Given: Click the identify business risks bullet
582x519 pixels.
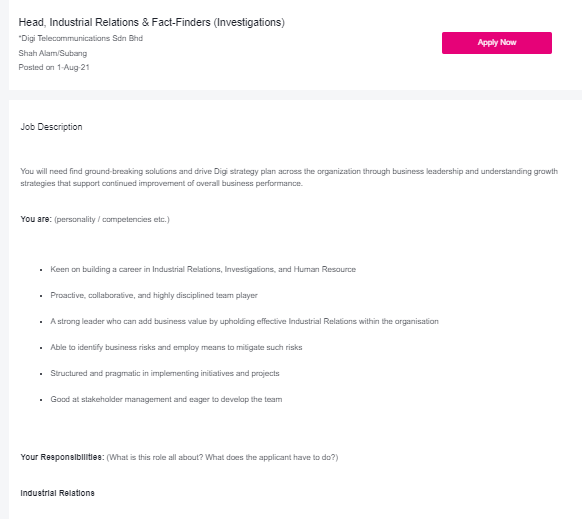Looking at the screenshot, I should [176, 347].
